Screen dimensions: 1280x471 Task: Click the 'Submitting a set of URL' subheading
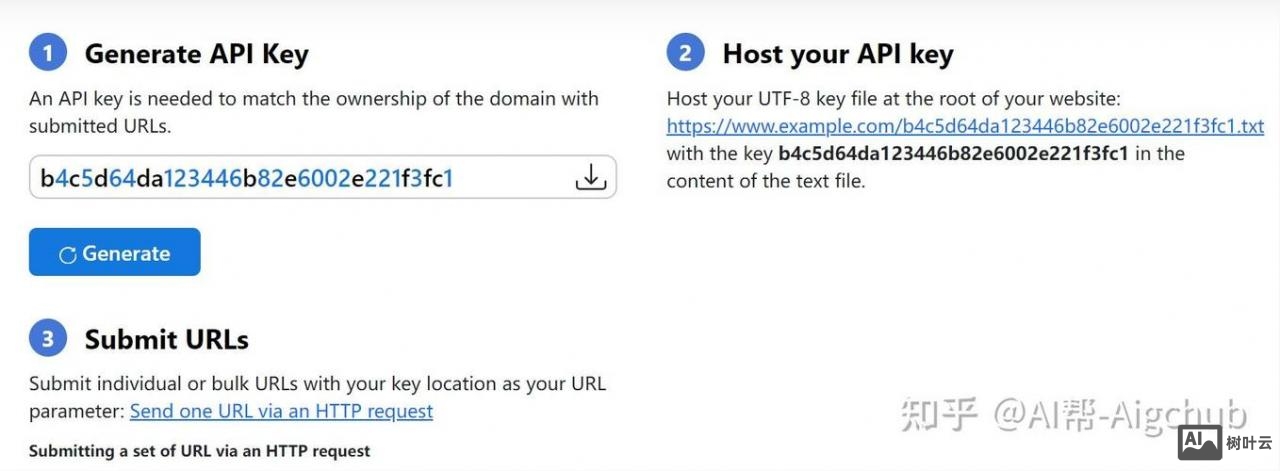[x=199, y=451]
